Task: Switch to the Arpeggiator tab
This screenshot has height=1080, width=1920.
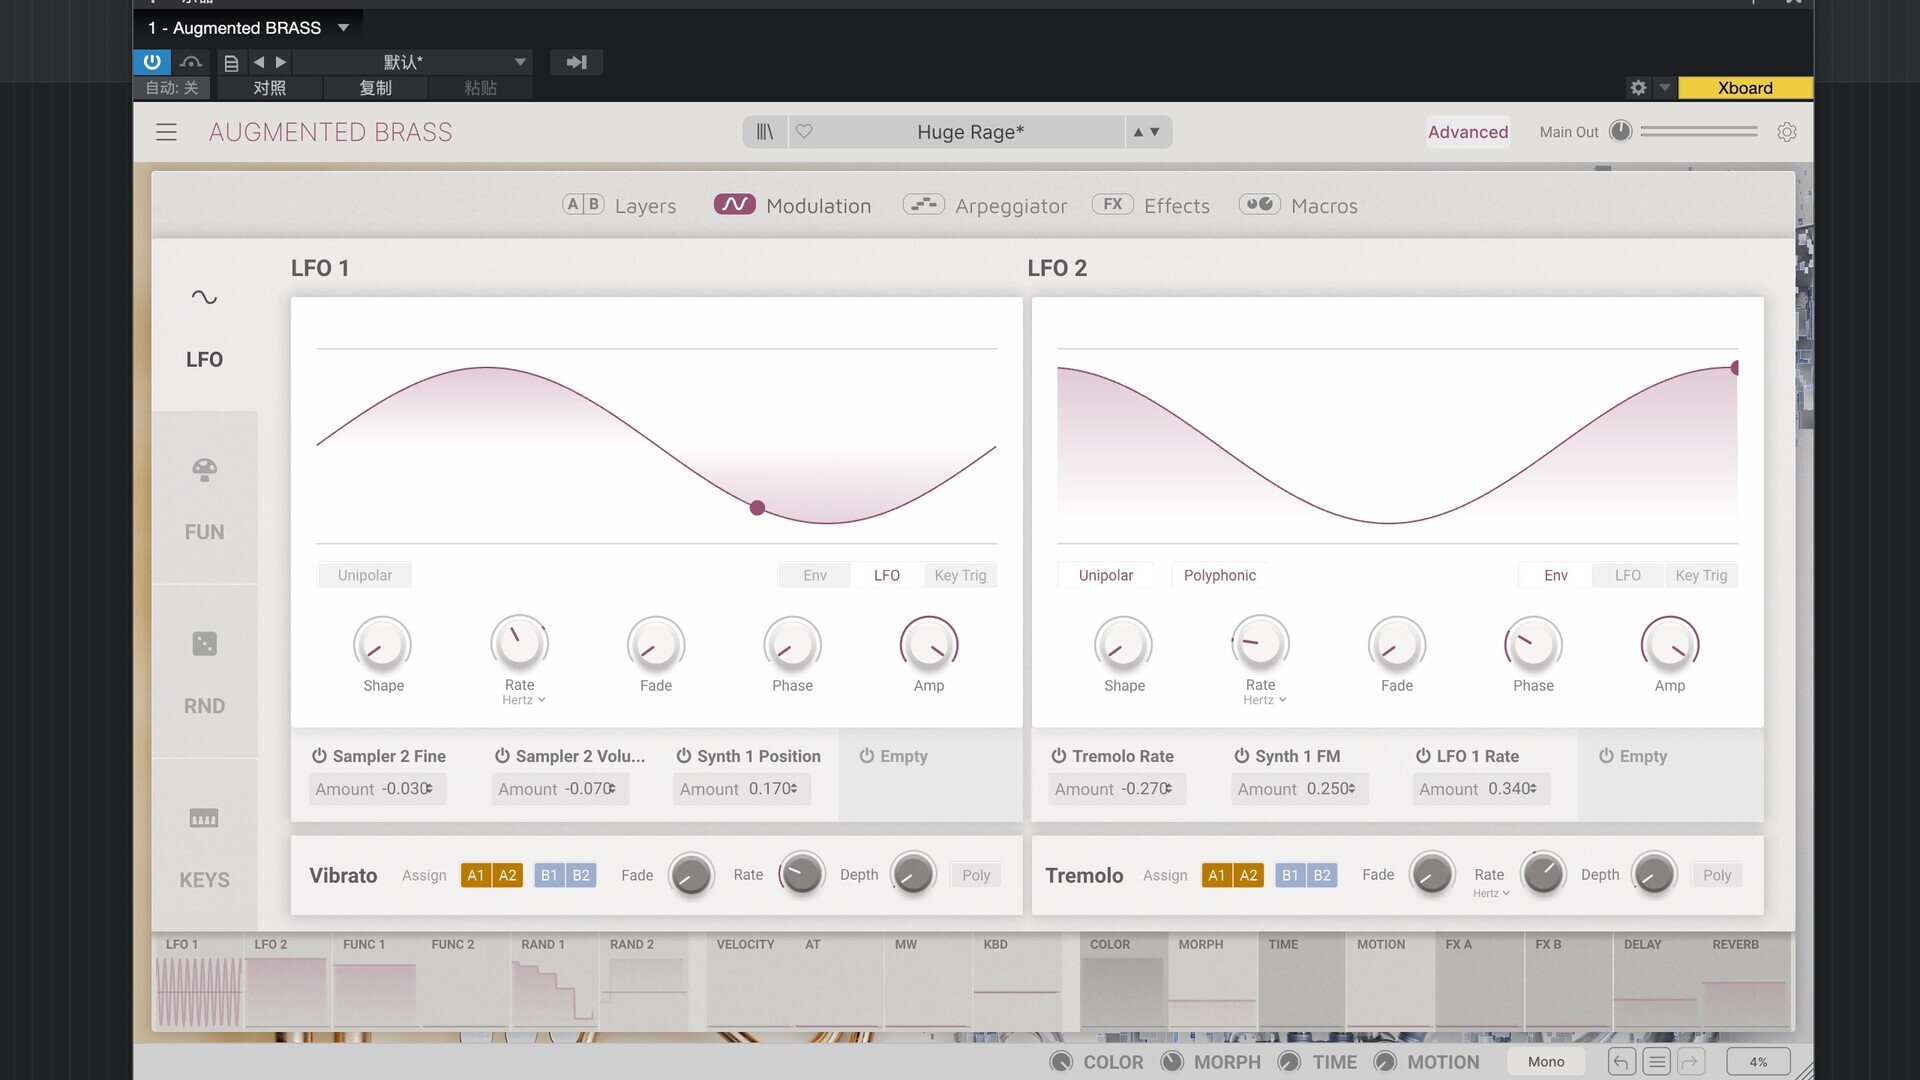Action: point(985,205)
